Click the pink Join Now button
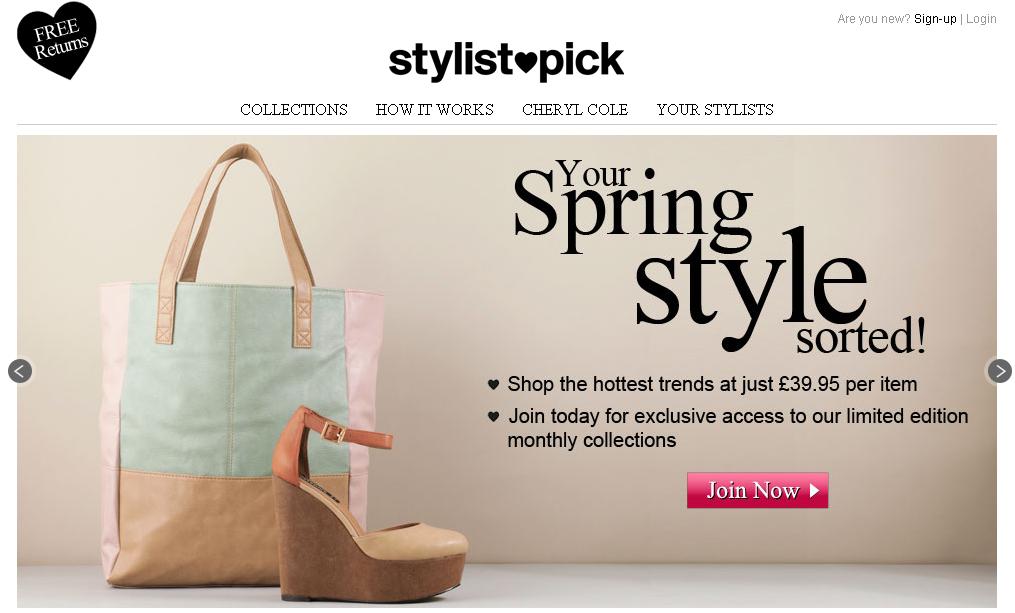The height and width of the screenshot is (613, 1015). click(757, 490)
